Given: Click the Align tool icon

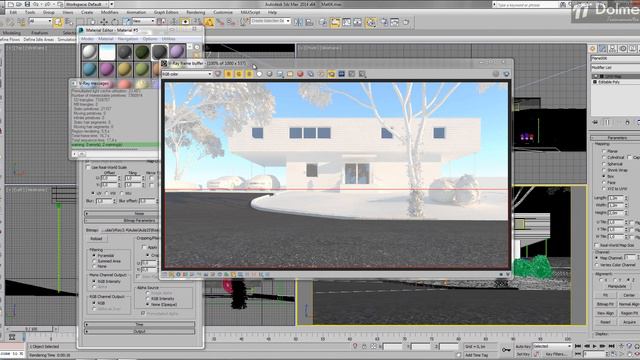Looking at the screenshot, I should (x=309, y=22).
